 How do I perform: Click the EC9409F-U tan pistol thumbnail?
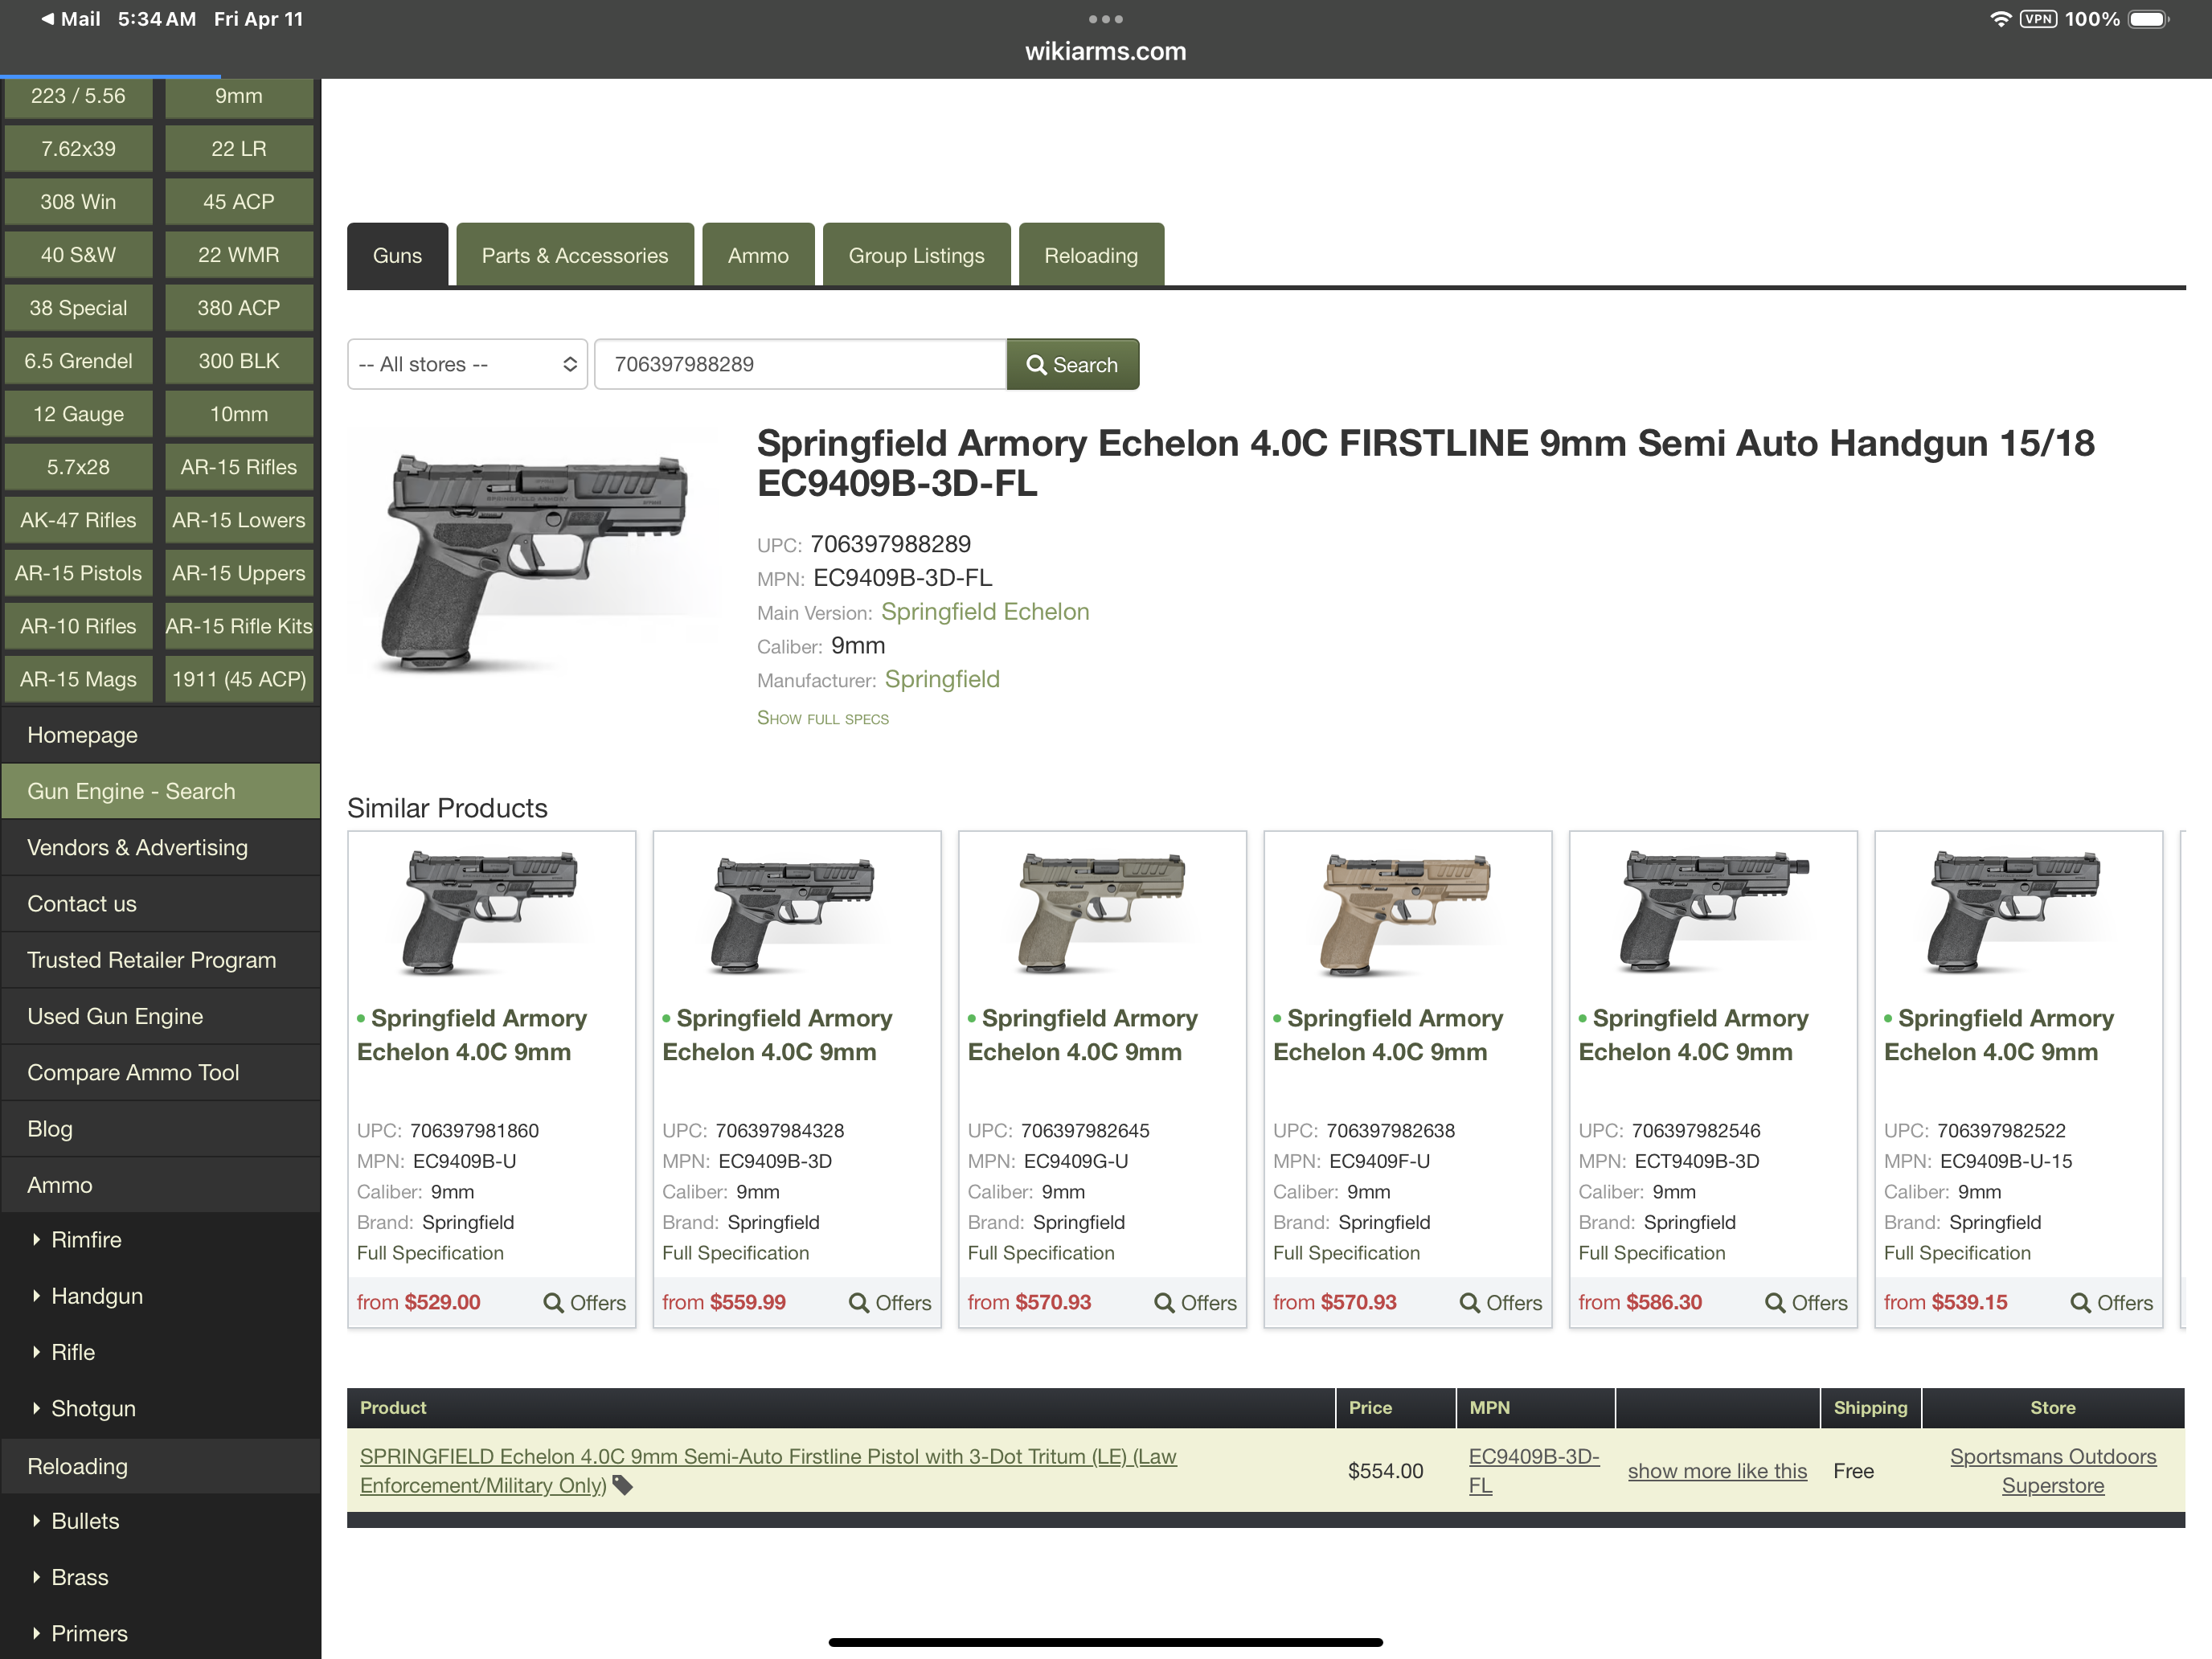[x=1407, y=912]
